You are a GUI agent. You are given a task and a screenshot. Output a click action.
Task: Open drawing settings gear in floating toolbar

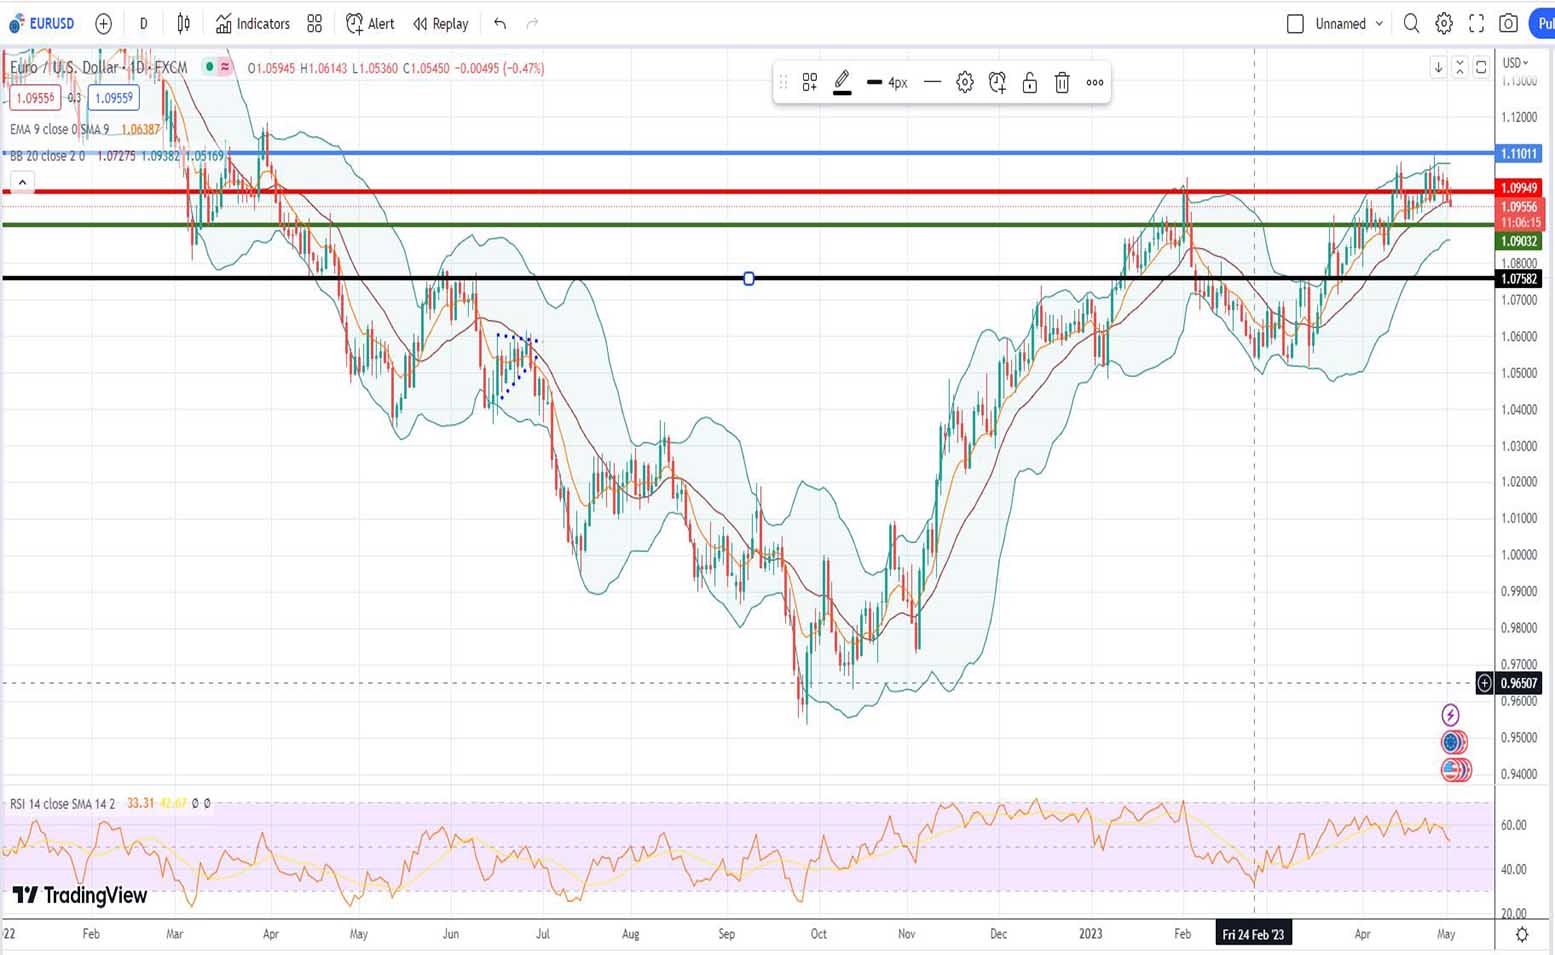pos(964,82)
